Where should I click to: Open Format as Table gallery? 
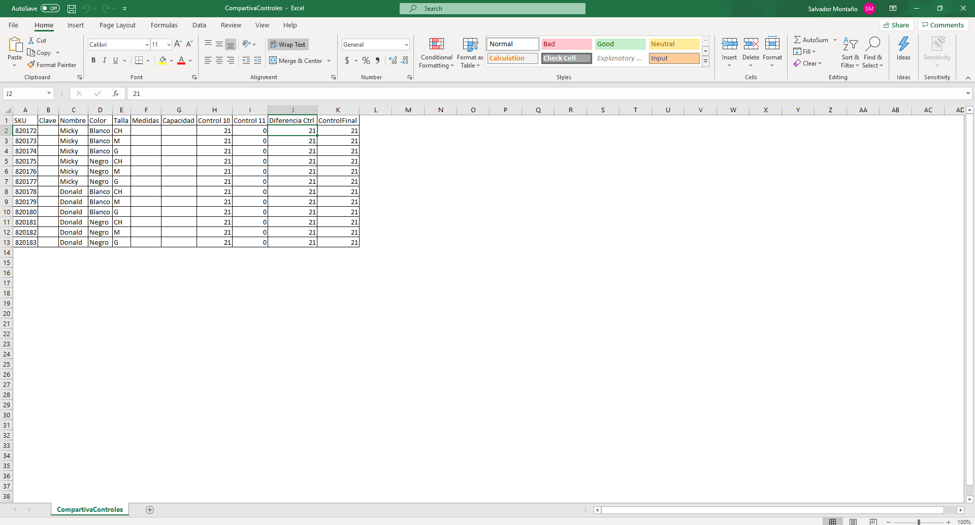pyautogui.click(x=470, y=53)
